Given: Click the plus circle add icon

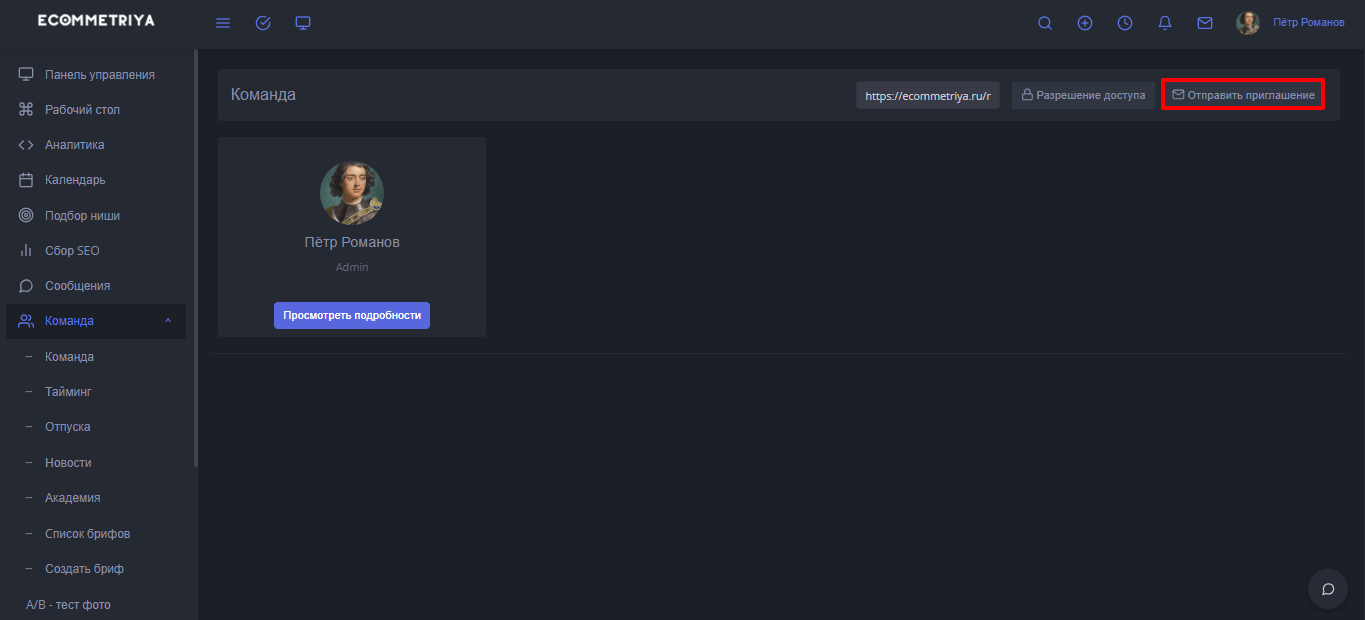Looking at the screenshot, I should point(1085,23).
